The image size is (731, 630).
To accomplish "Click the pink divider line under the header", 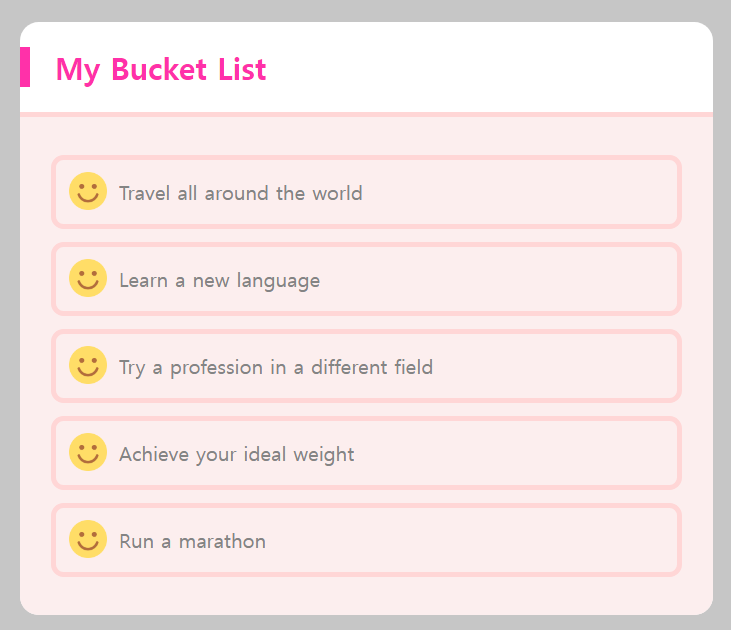I will pyautogui.click(x=366, y=114).
